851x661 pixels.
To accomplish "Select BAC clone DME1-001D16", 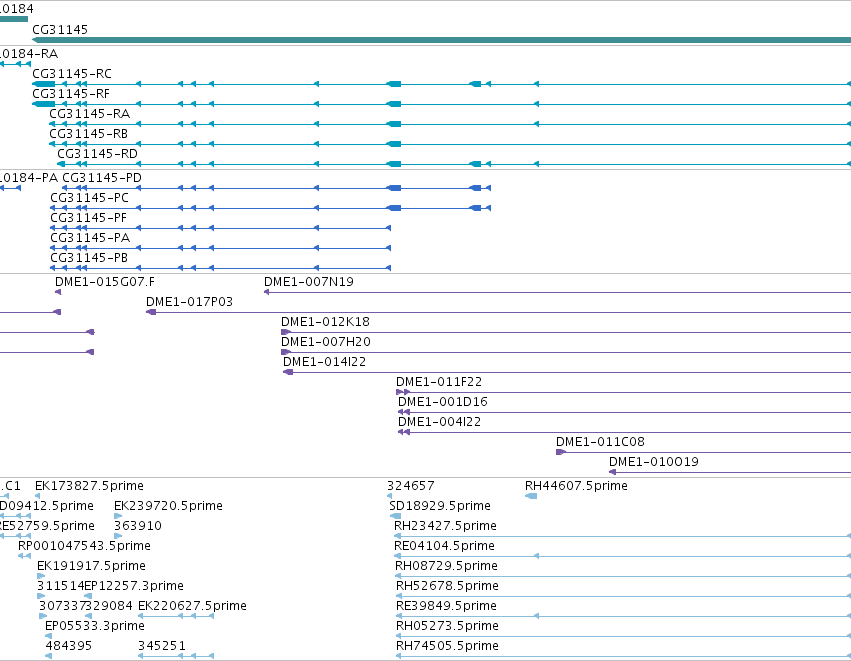I will pos(443,403).
